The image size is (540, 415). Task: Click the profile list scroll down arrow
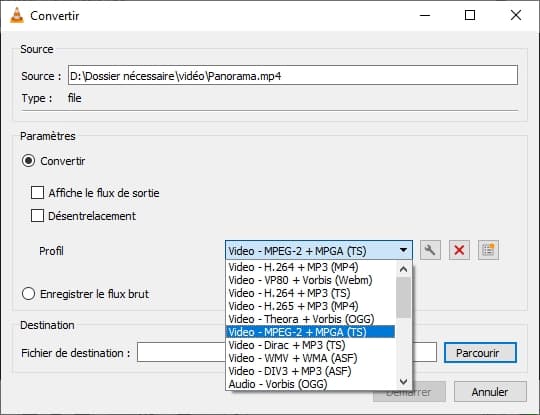(x=404, y=382)
